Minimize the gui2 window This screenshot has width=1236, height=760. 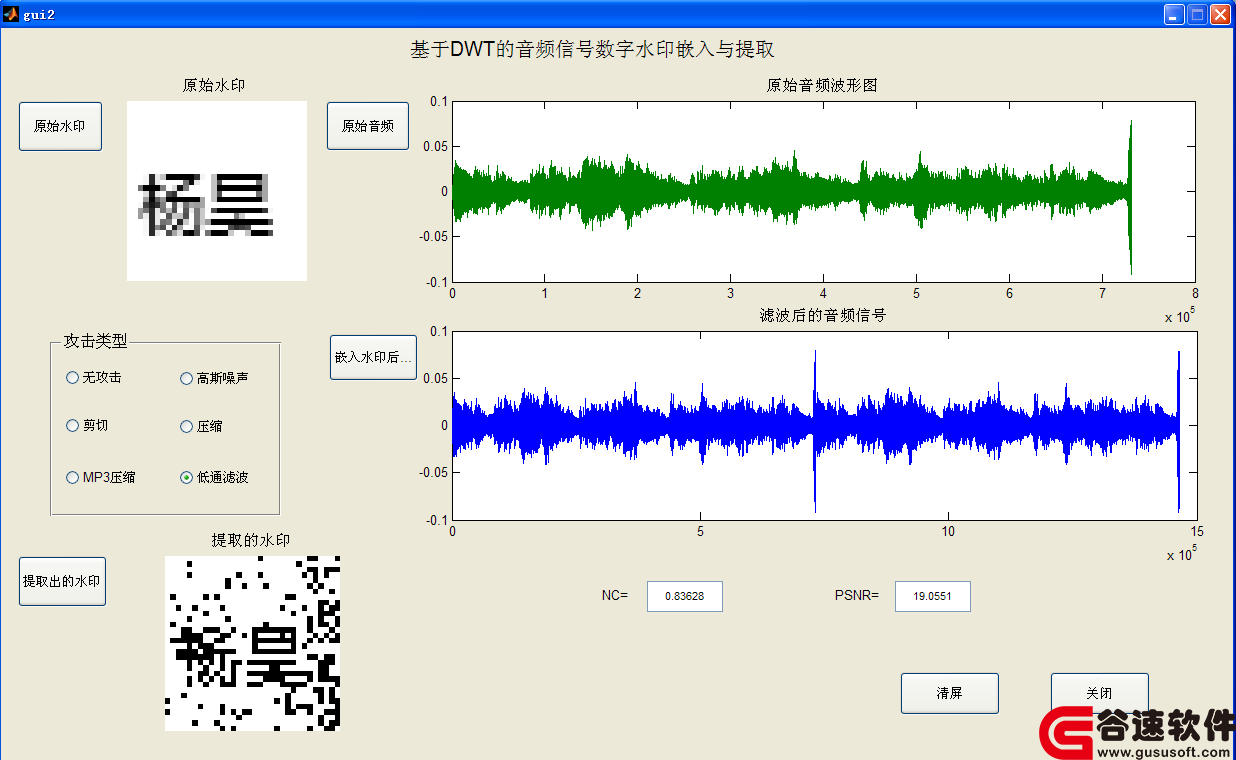tap(1174, 14)
